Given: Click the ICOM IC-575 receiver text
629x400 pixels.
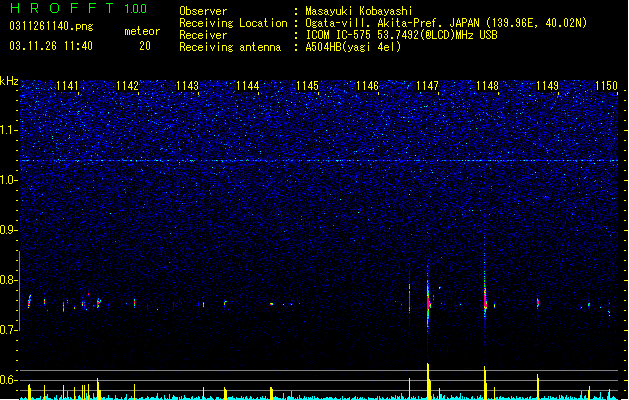Looking at the screenshot, I should (401, 35).
